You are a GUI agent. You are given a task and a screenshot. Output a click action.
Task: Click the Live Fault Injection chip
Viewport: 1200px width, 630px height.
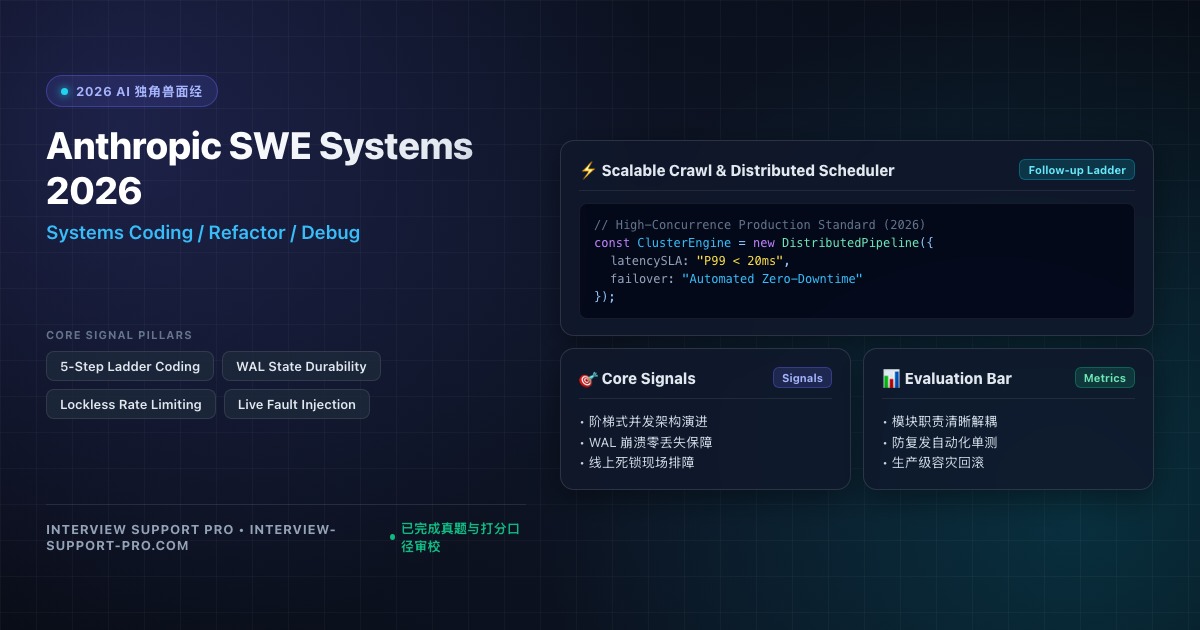click(297, 404)
